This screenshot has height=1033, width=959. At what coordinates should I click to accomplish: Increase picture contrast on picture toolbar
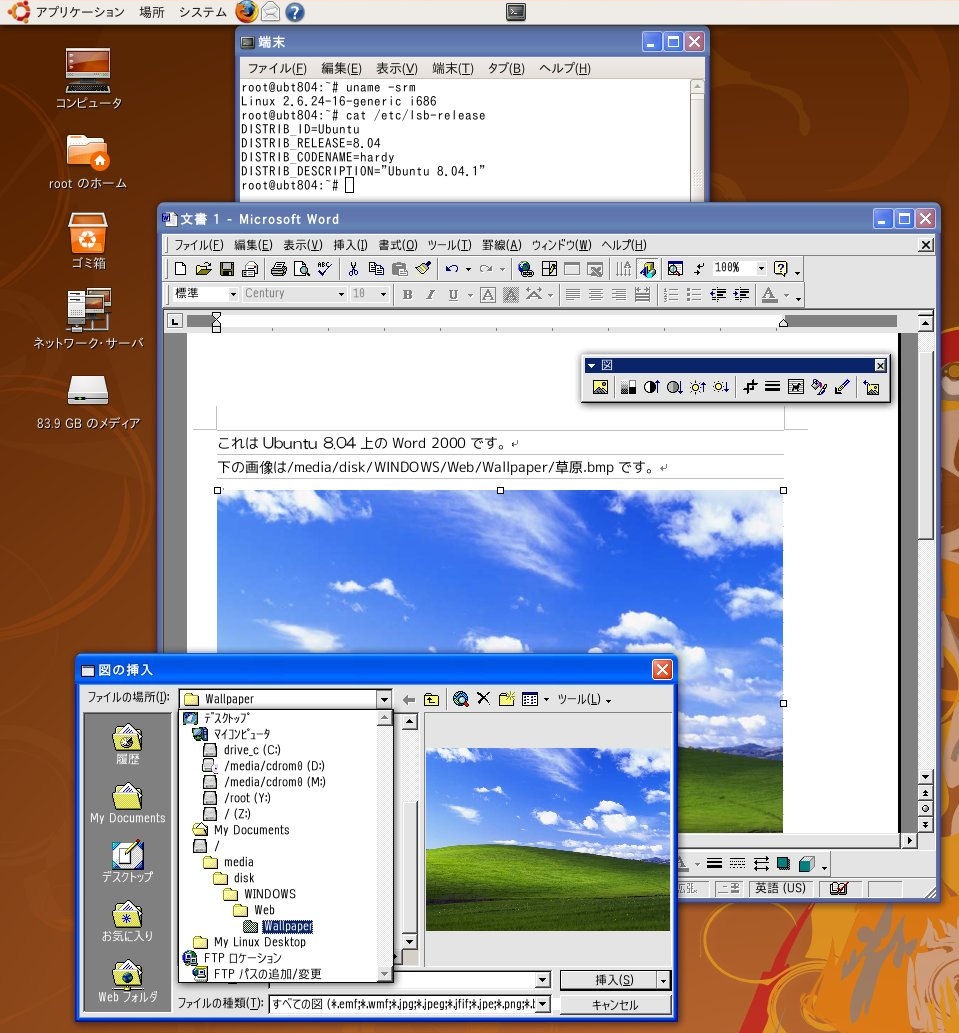(x=651, y=387)
